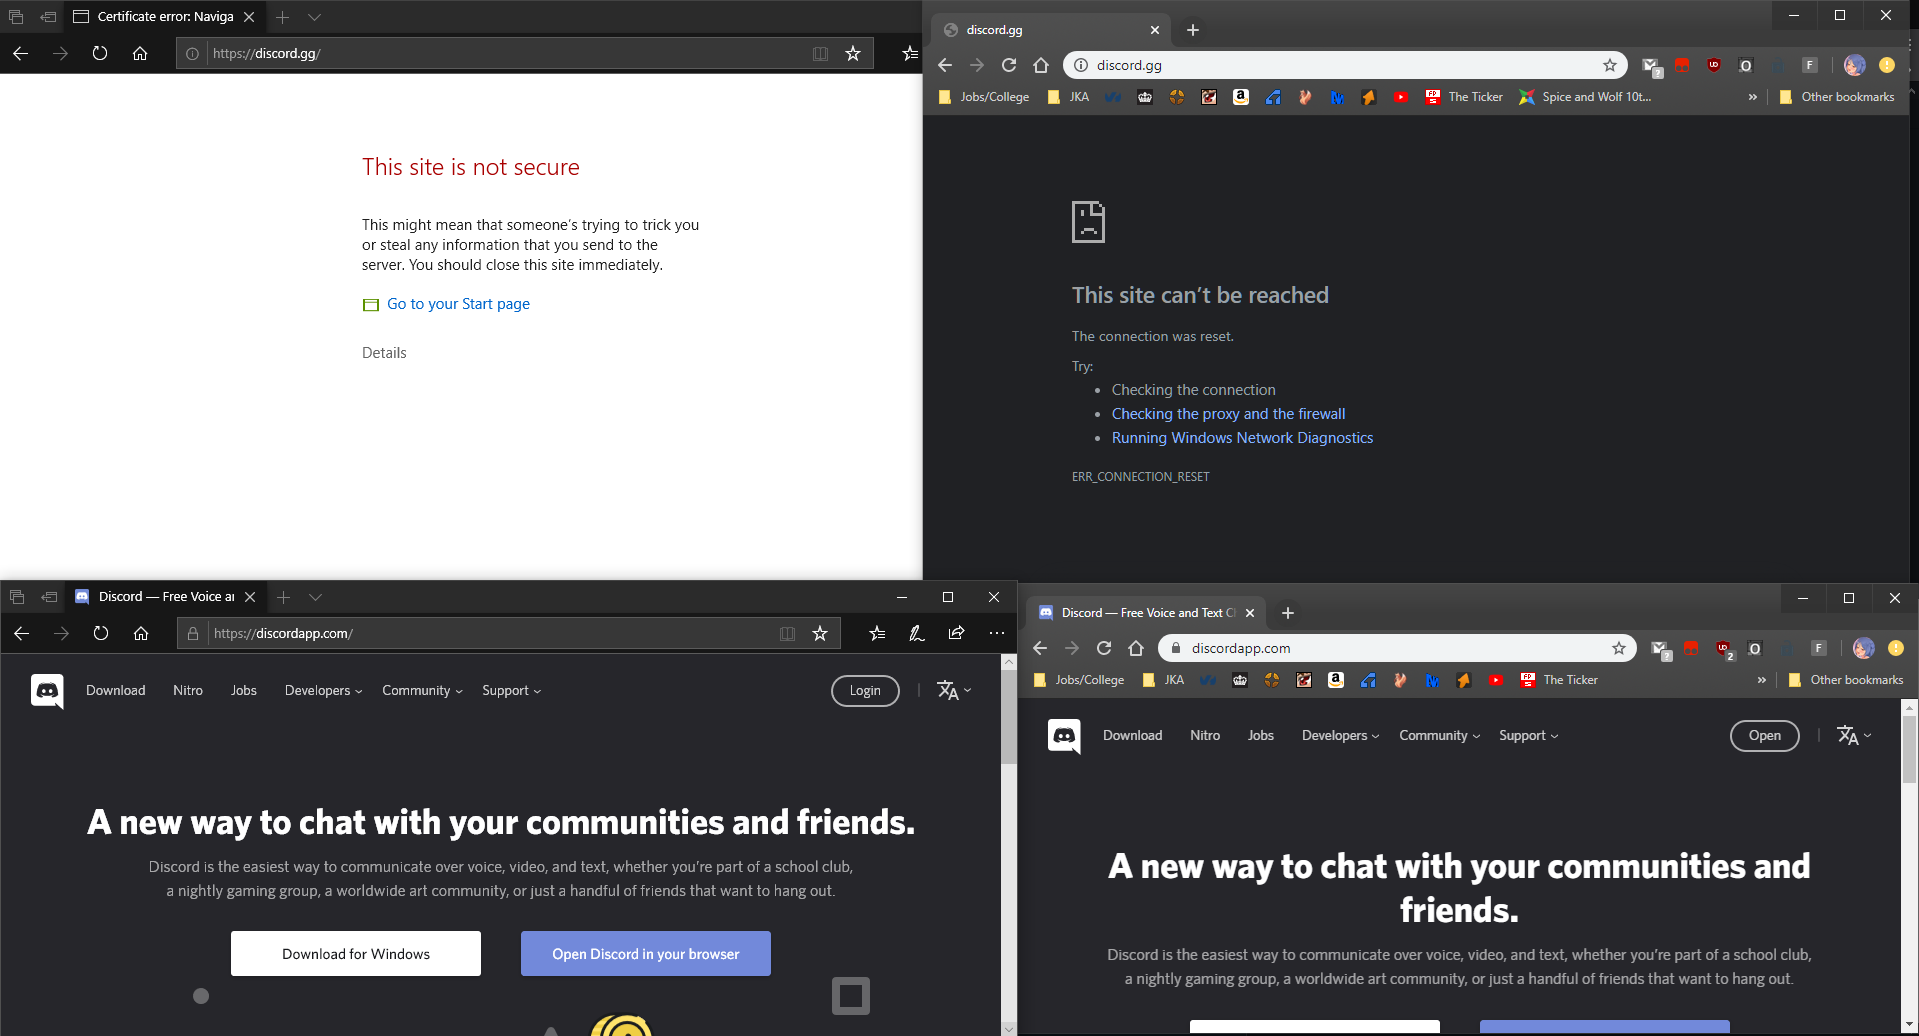Share the discordapp.com page from the bottom Edge window

tap(956, 633)
